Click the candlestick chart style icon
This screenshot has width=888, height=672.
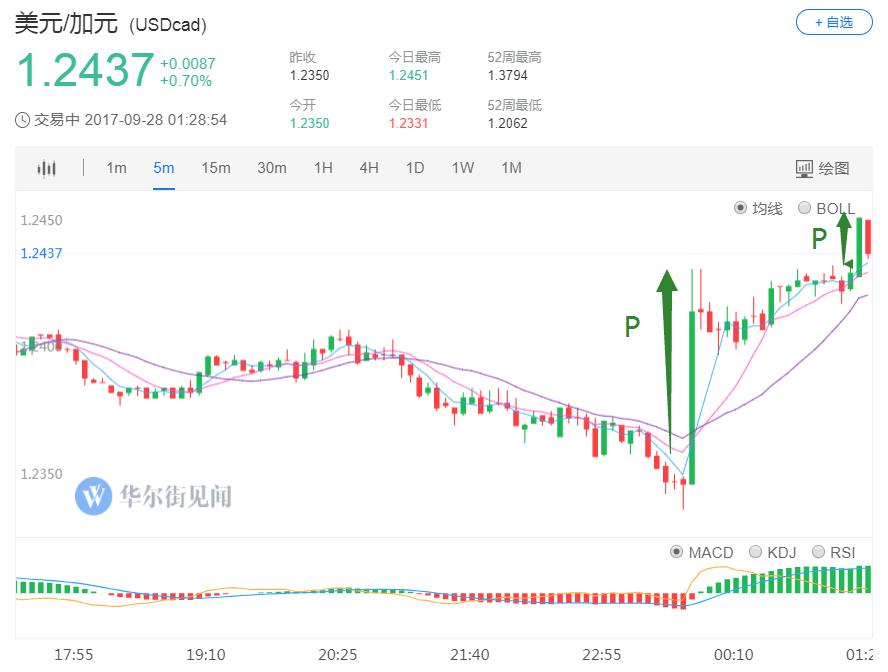pyautogui.click(x=46, y=168)
